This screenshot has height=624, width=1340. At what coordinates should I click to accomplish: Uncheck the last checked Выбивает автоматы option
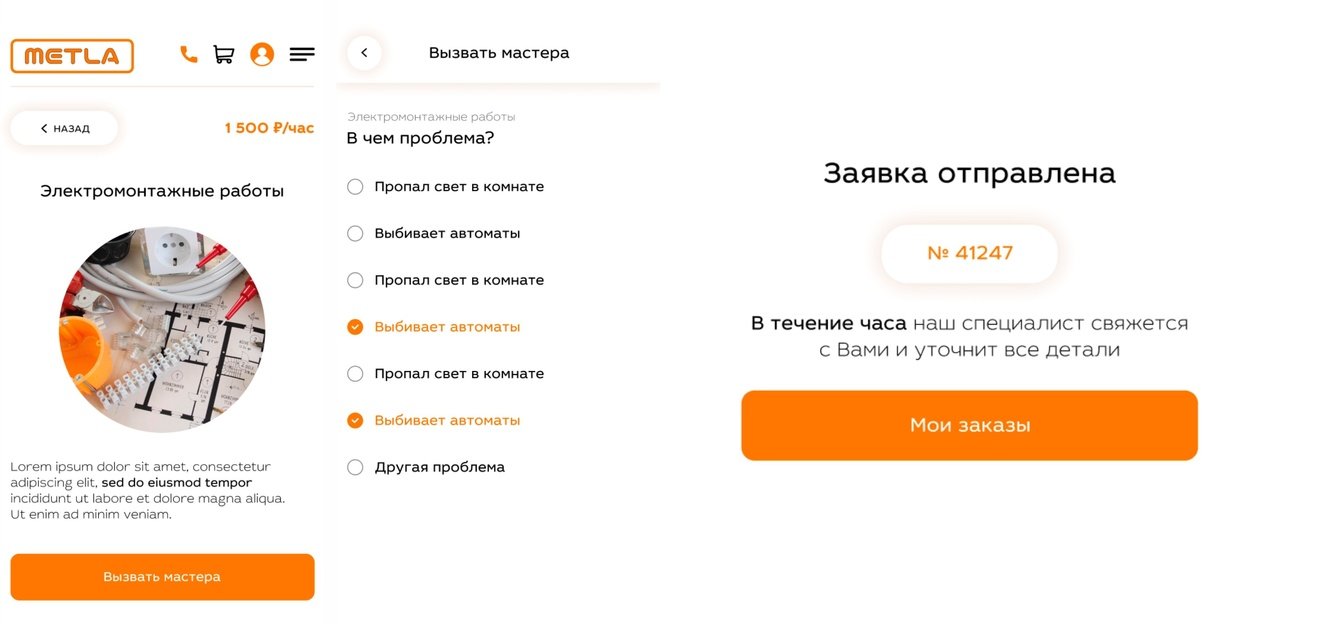355,421
